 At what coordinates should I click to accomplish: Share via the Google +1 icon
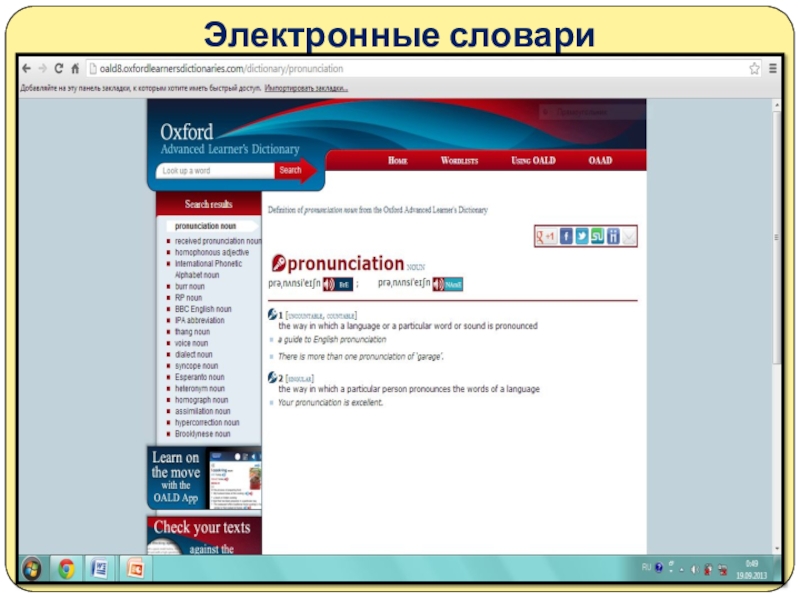click(x=546, y=236)
